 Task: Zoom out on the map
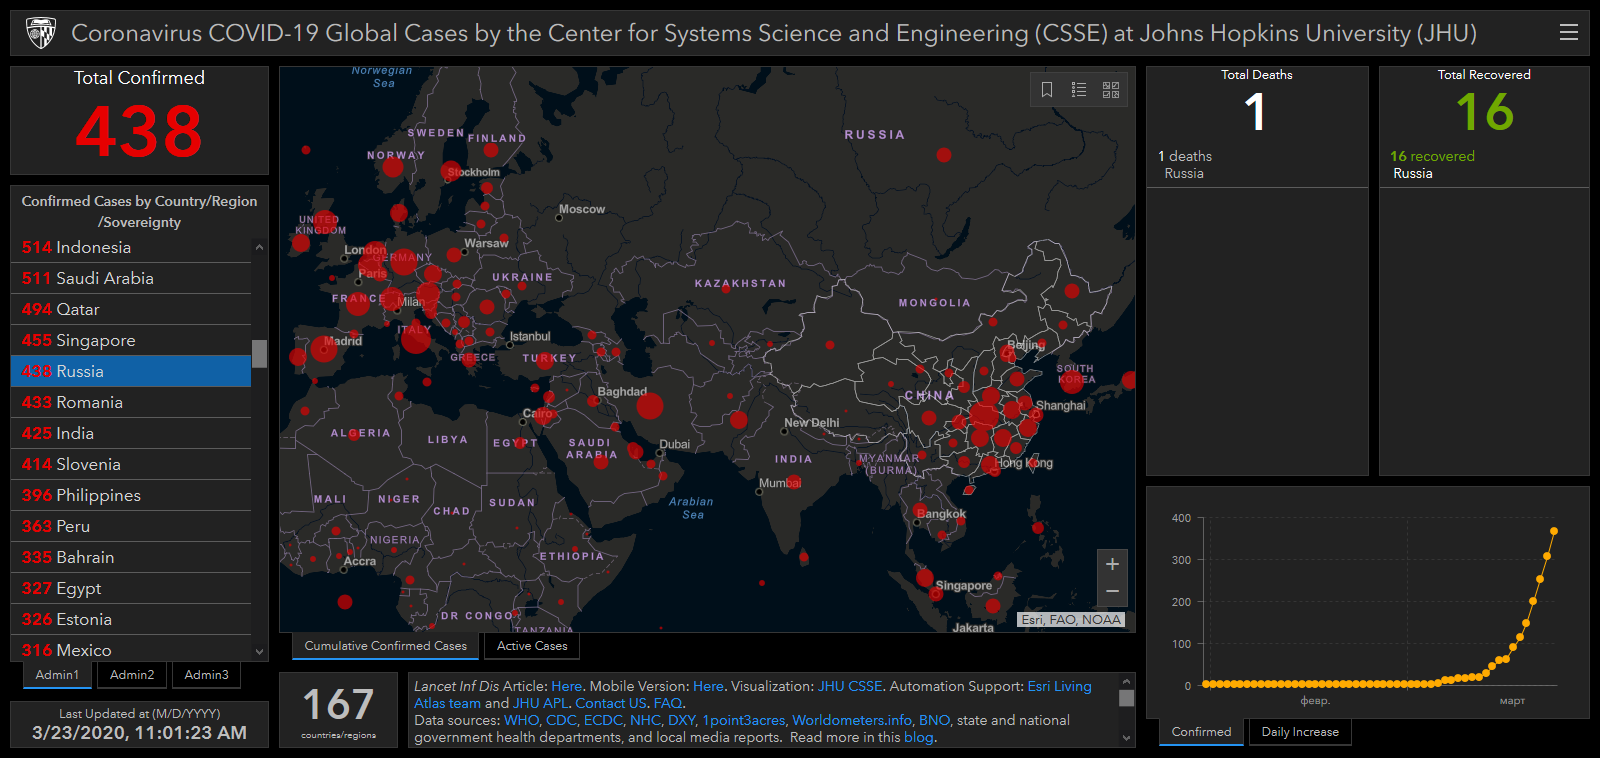[1112, 592]
